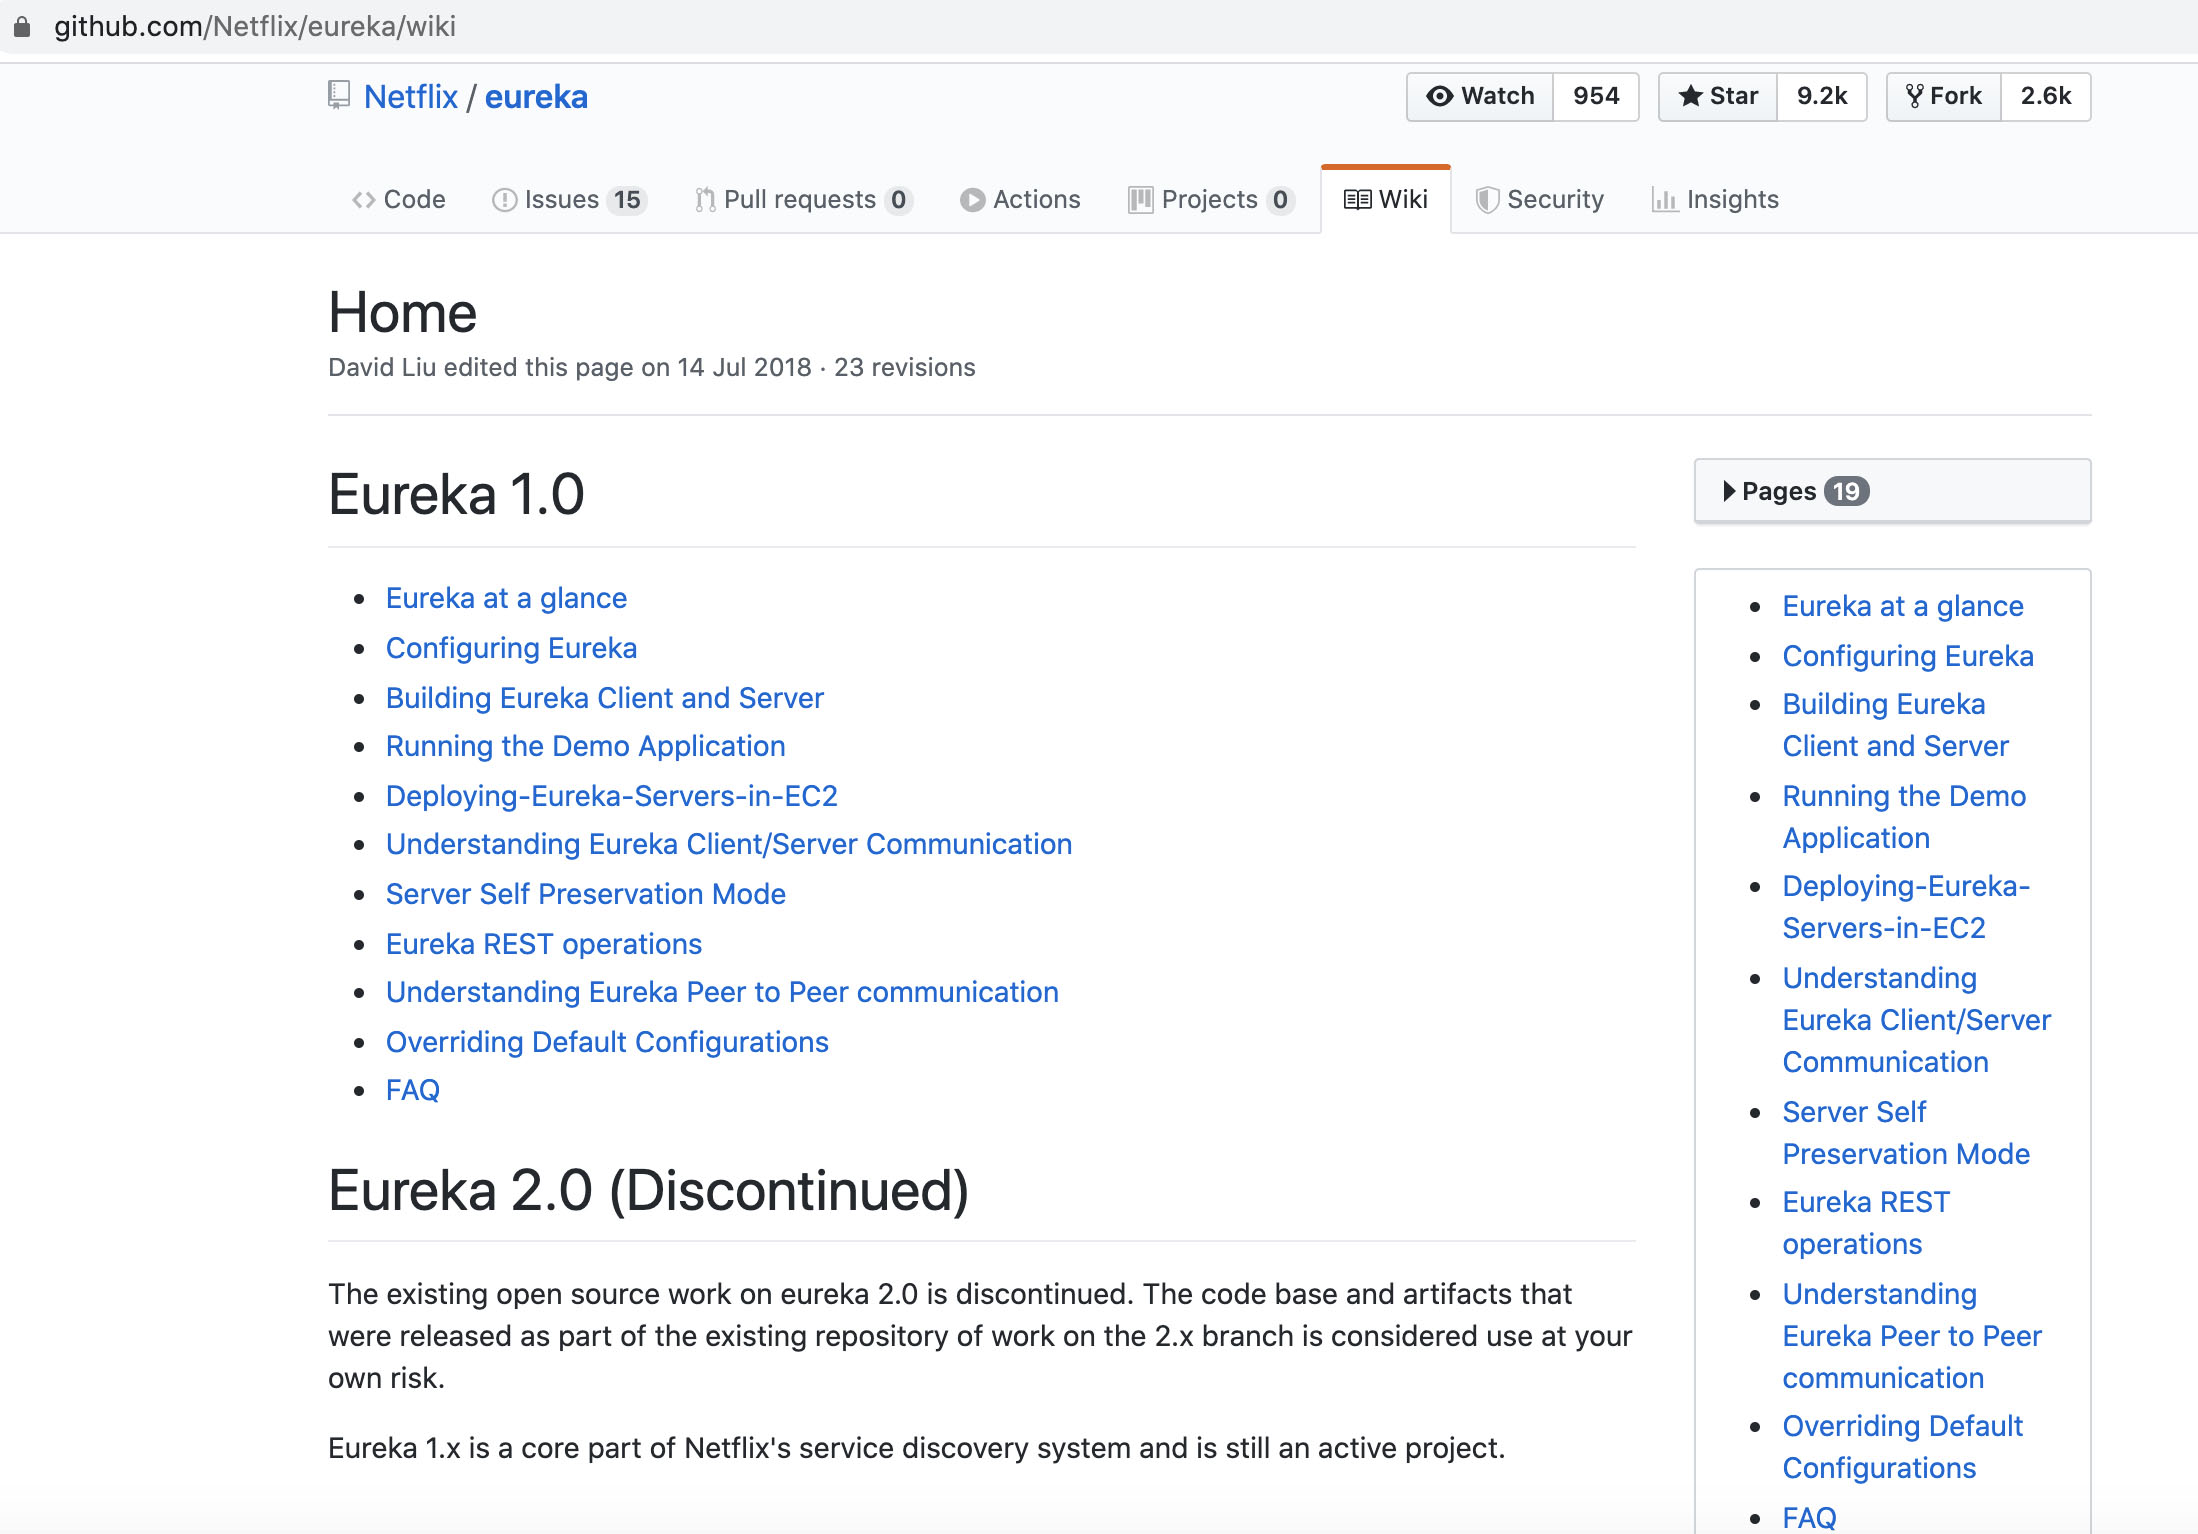Image resolution: width=2198 pixels, height=1534 pixels.
Task: Click the Wiki book icon
Action: tap(1357, 200)
